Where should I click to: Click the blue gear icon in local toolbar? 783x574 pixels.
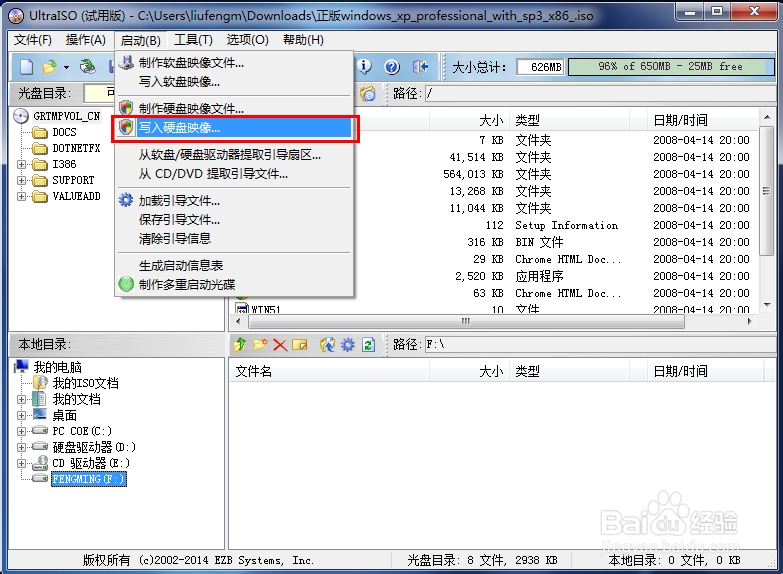pos(348,344)
